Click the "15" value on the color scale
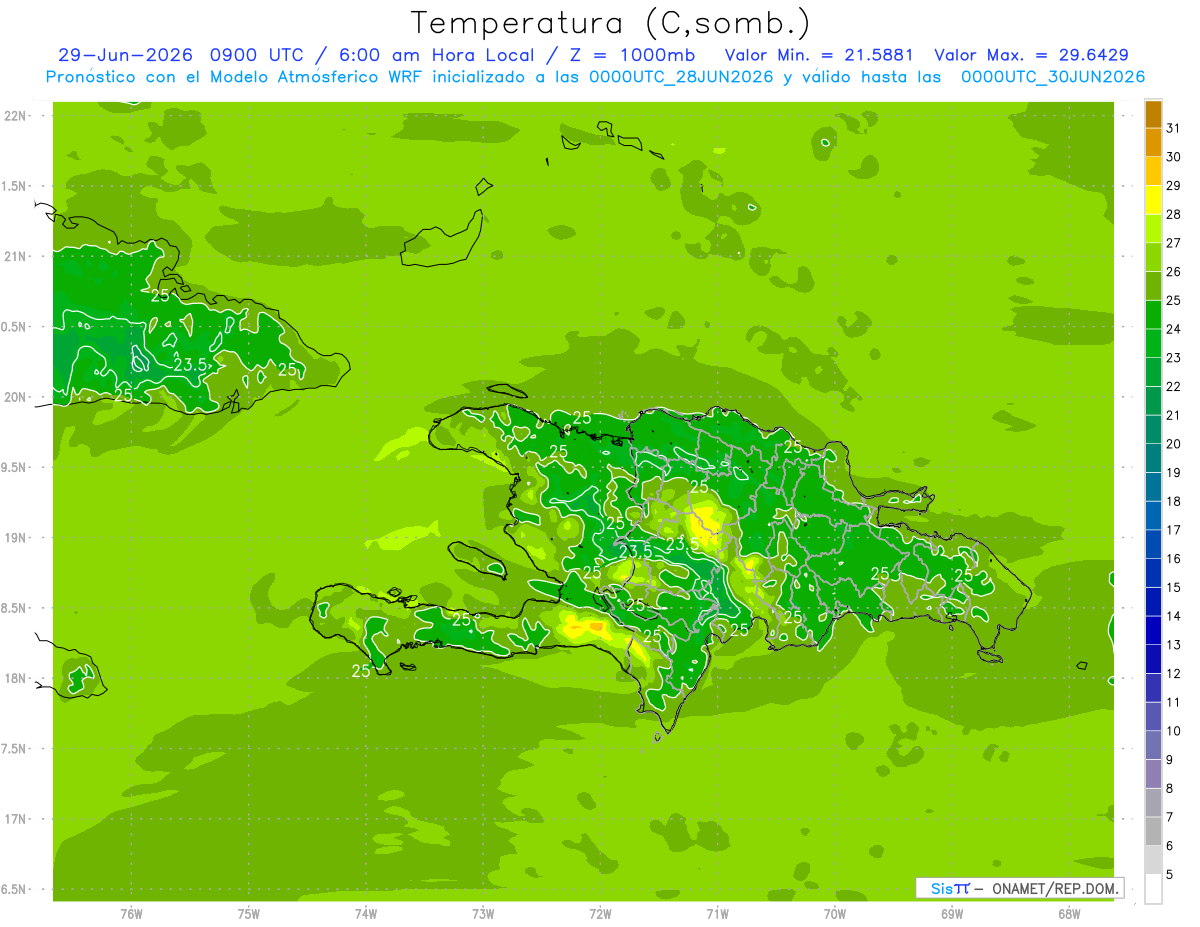 1174,587
